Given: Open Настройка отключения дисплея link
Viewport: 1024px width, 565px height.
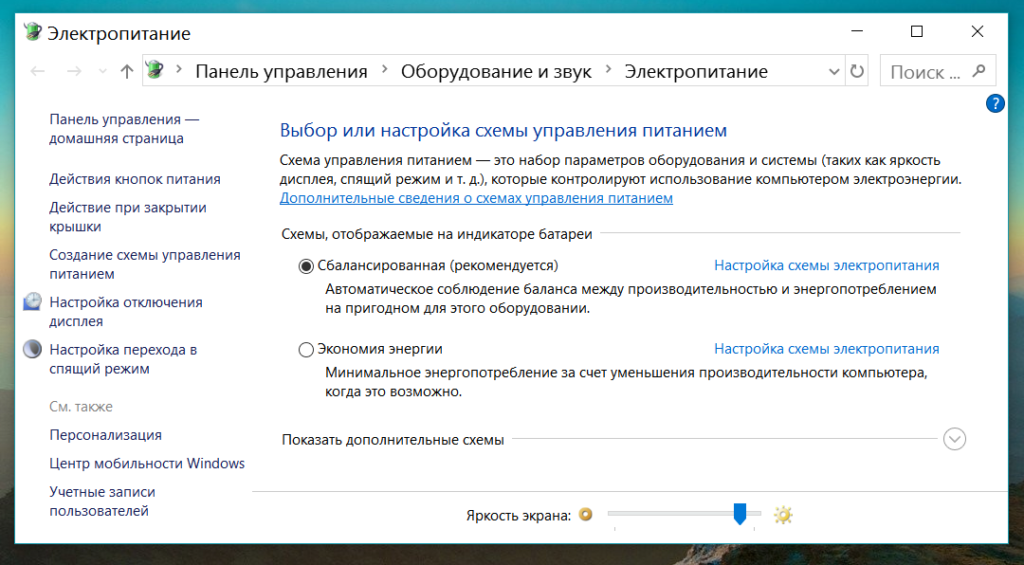Looking at the screenshot, I should (x=125, y=312).
